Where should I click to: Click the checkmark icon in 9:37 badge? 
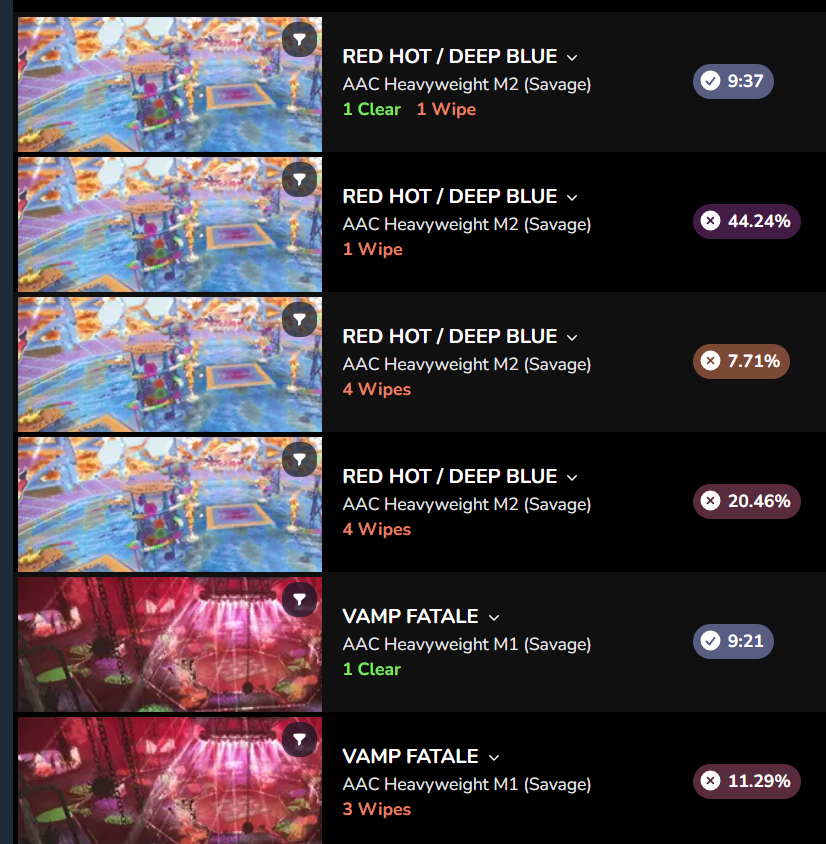pos(710,81)
